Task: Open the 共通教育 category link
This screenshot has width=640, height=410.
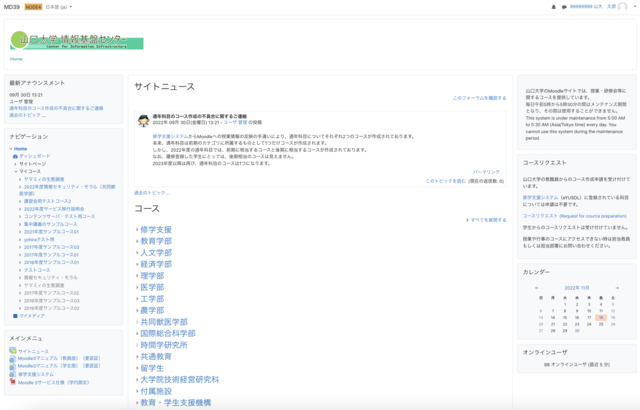Action: (x=156, y=357)
